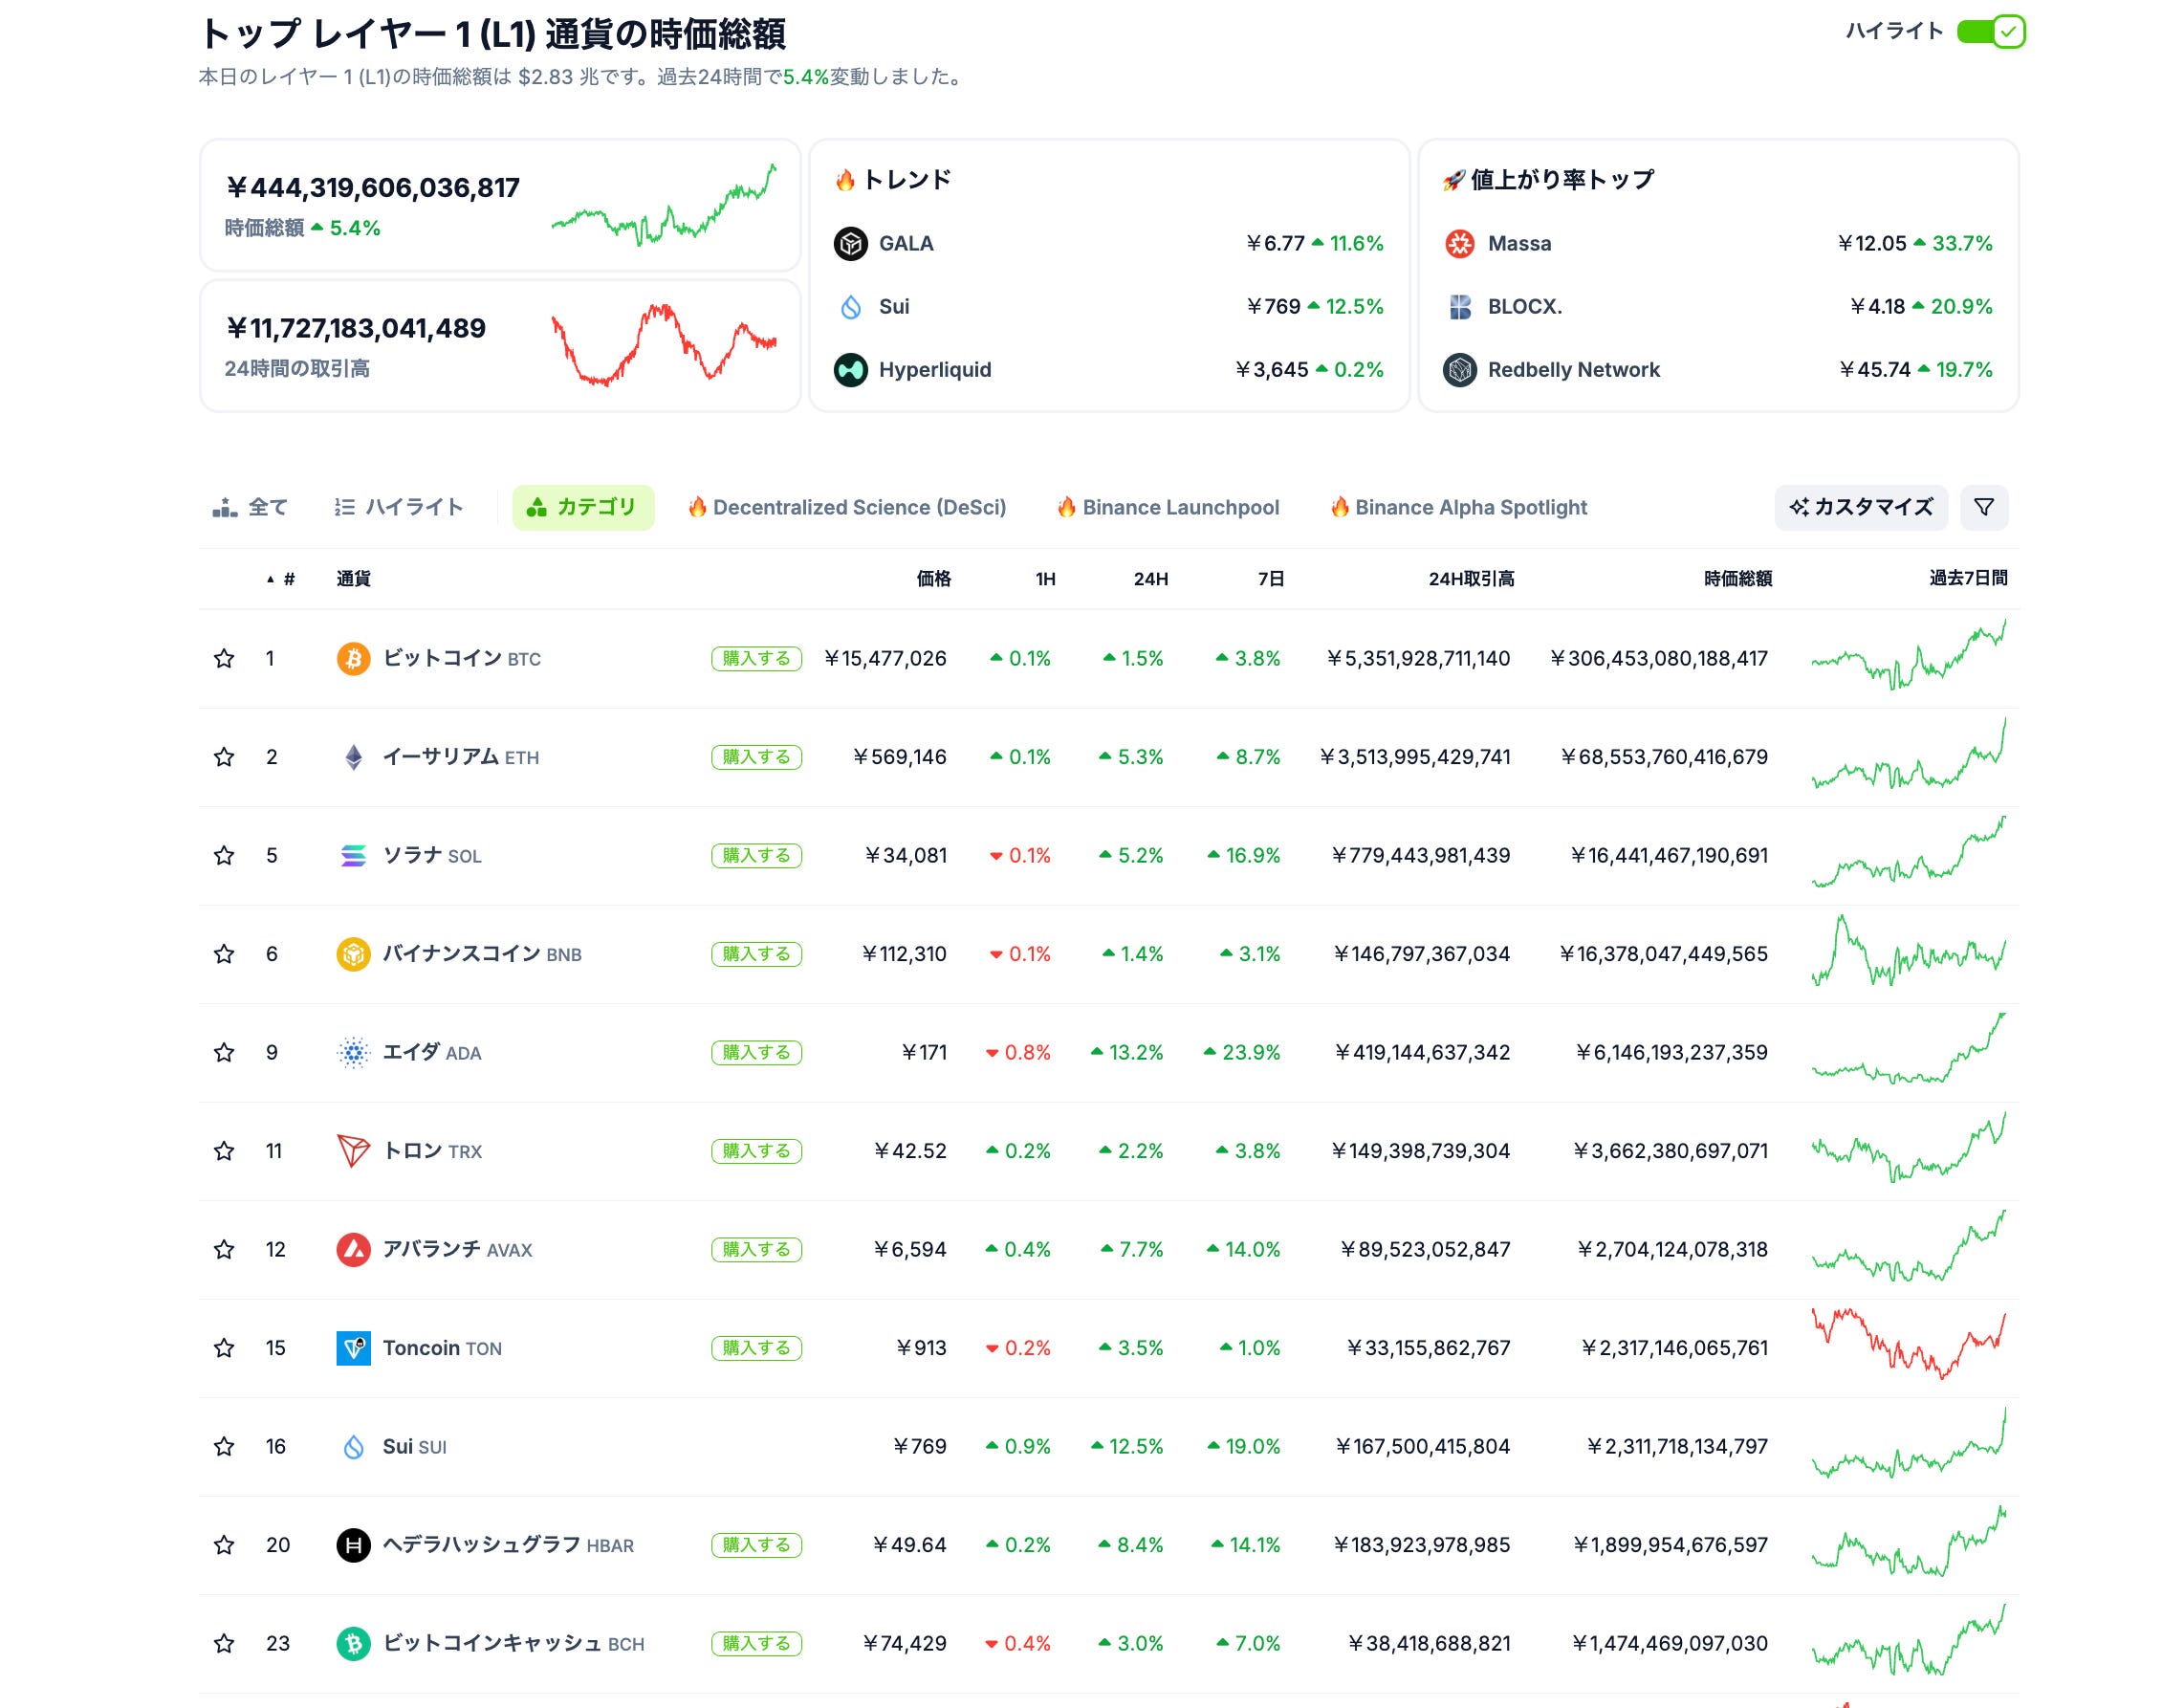Switch to the 全て tab
The image size is (2184, 1708).
250,507
